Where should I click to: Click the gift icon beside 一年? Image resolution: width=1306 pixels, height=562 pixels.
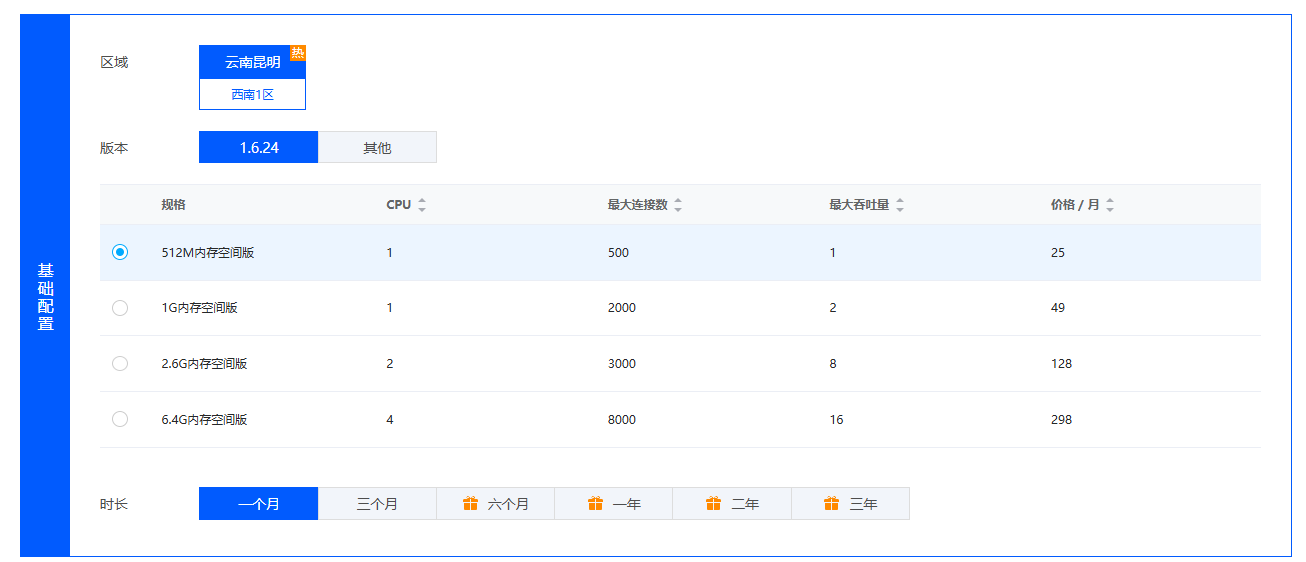tap(596, 504)
